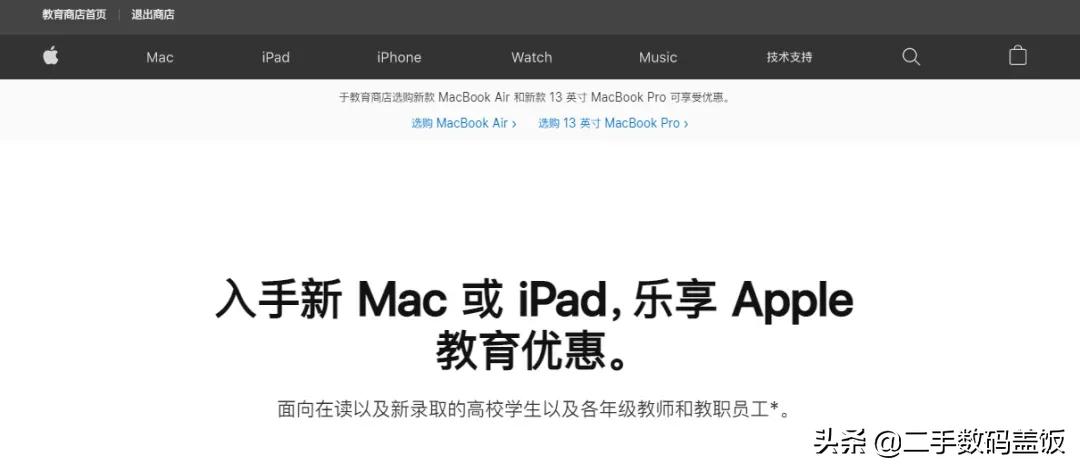
Task: Open the shopping bag icon
Action: click(x=1017, y=56)
